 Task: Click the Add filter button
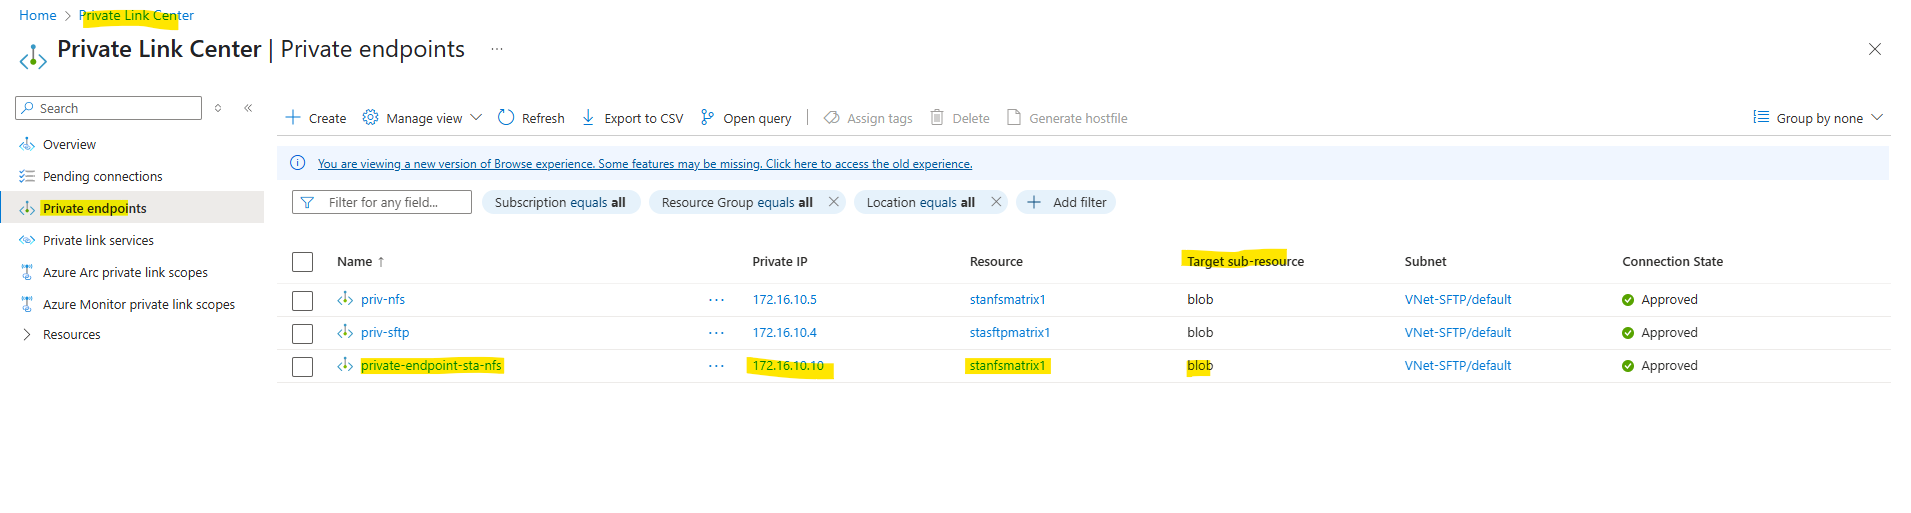(1066, 202)
